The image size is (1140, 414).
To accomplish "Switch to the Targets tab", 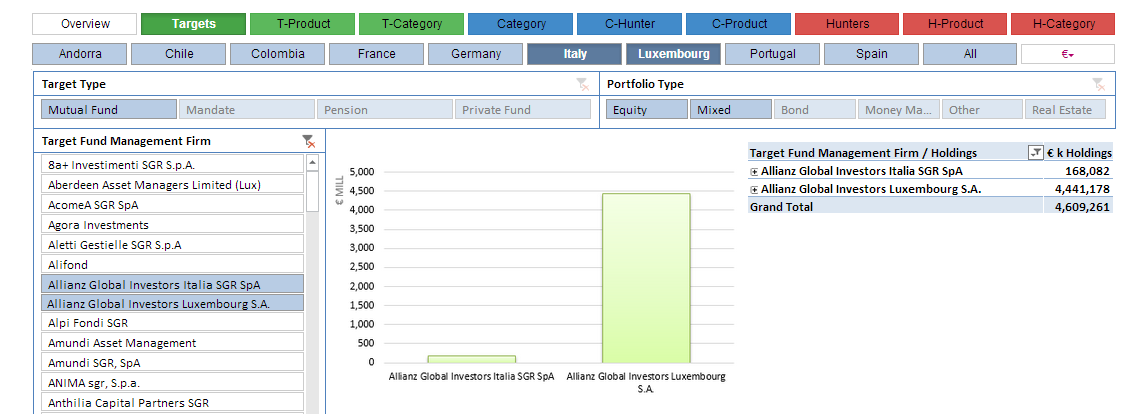I will [x=193, y=24].
